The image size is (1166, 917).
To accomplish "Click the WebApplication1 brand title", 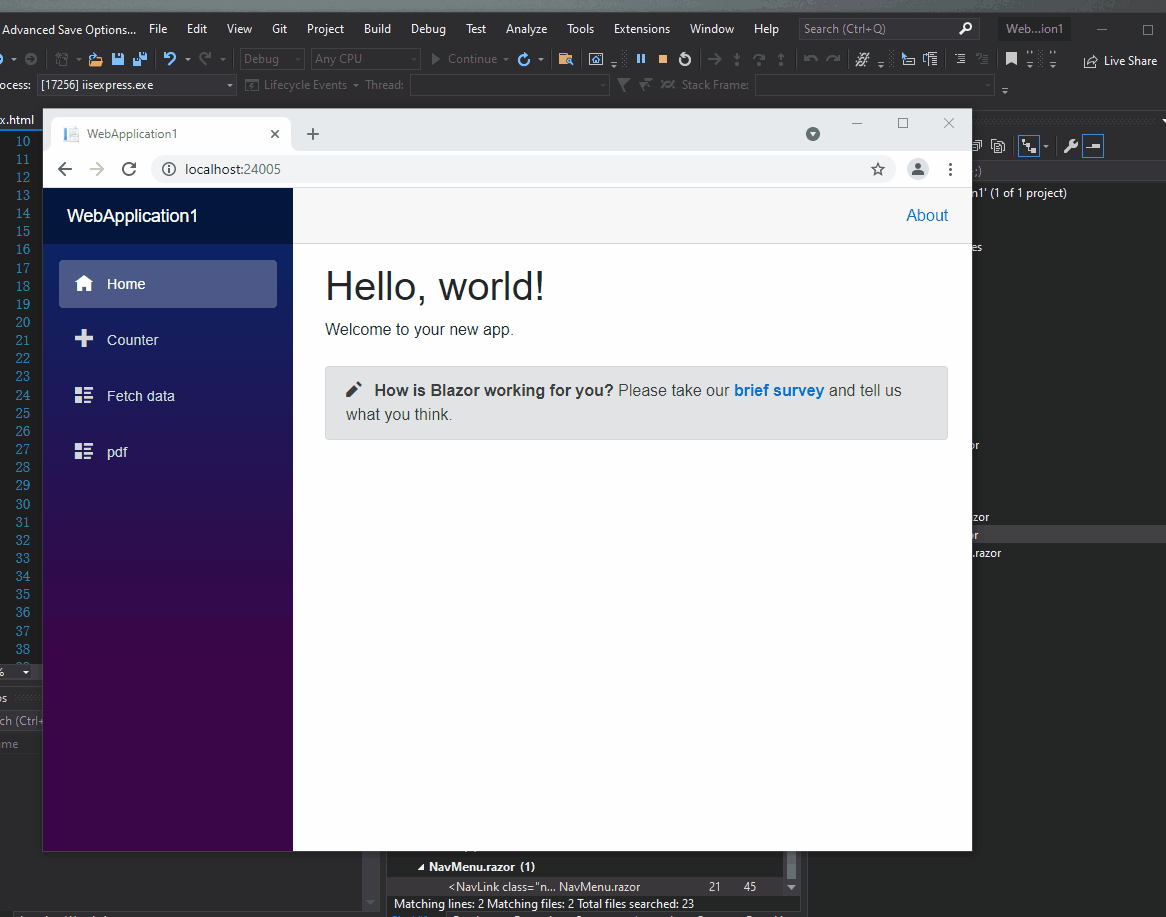I will [132, 216].
